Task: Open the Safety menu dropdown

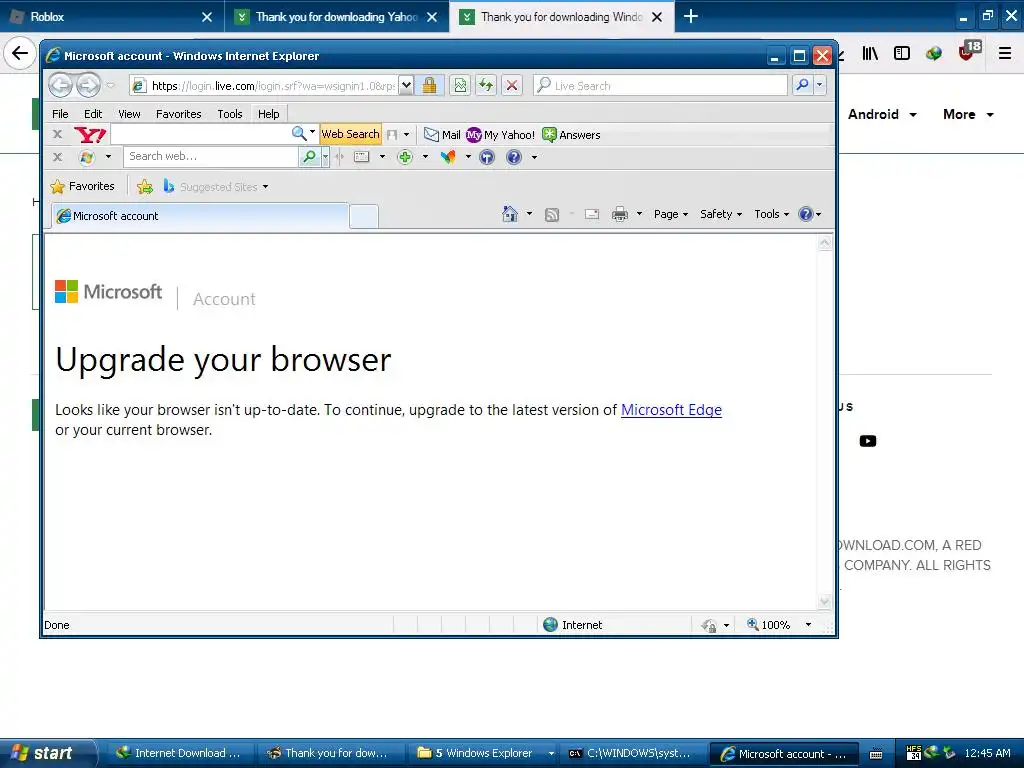Action: point(720,214)
